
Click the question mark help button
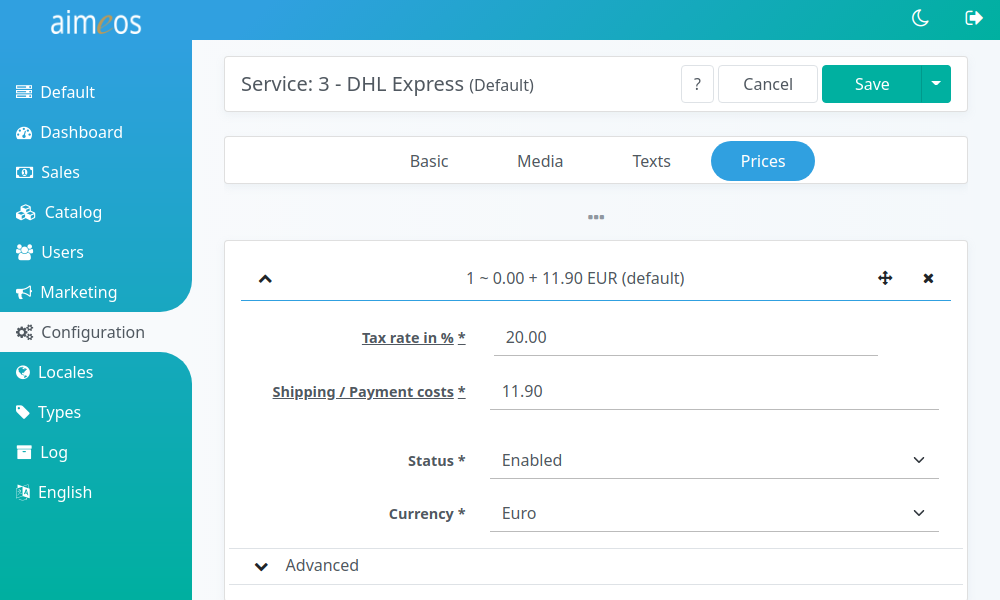point(697,84)
